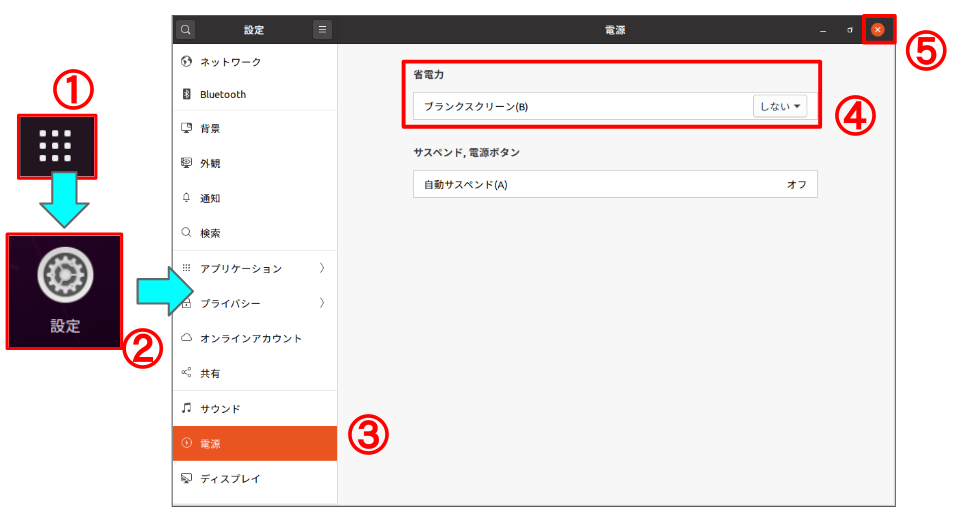Click the 通知 bell icon
The height and width of the screenshot is (528, 962).
186,198
